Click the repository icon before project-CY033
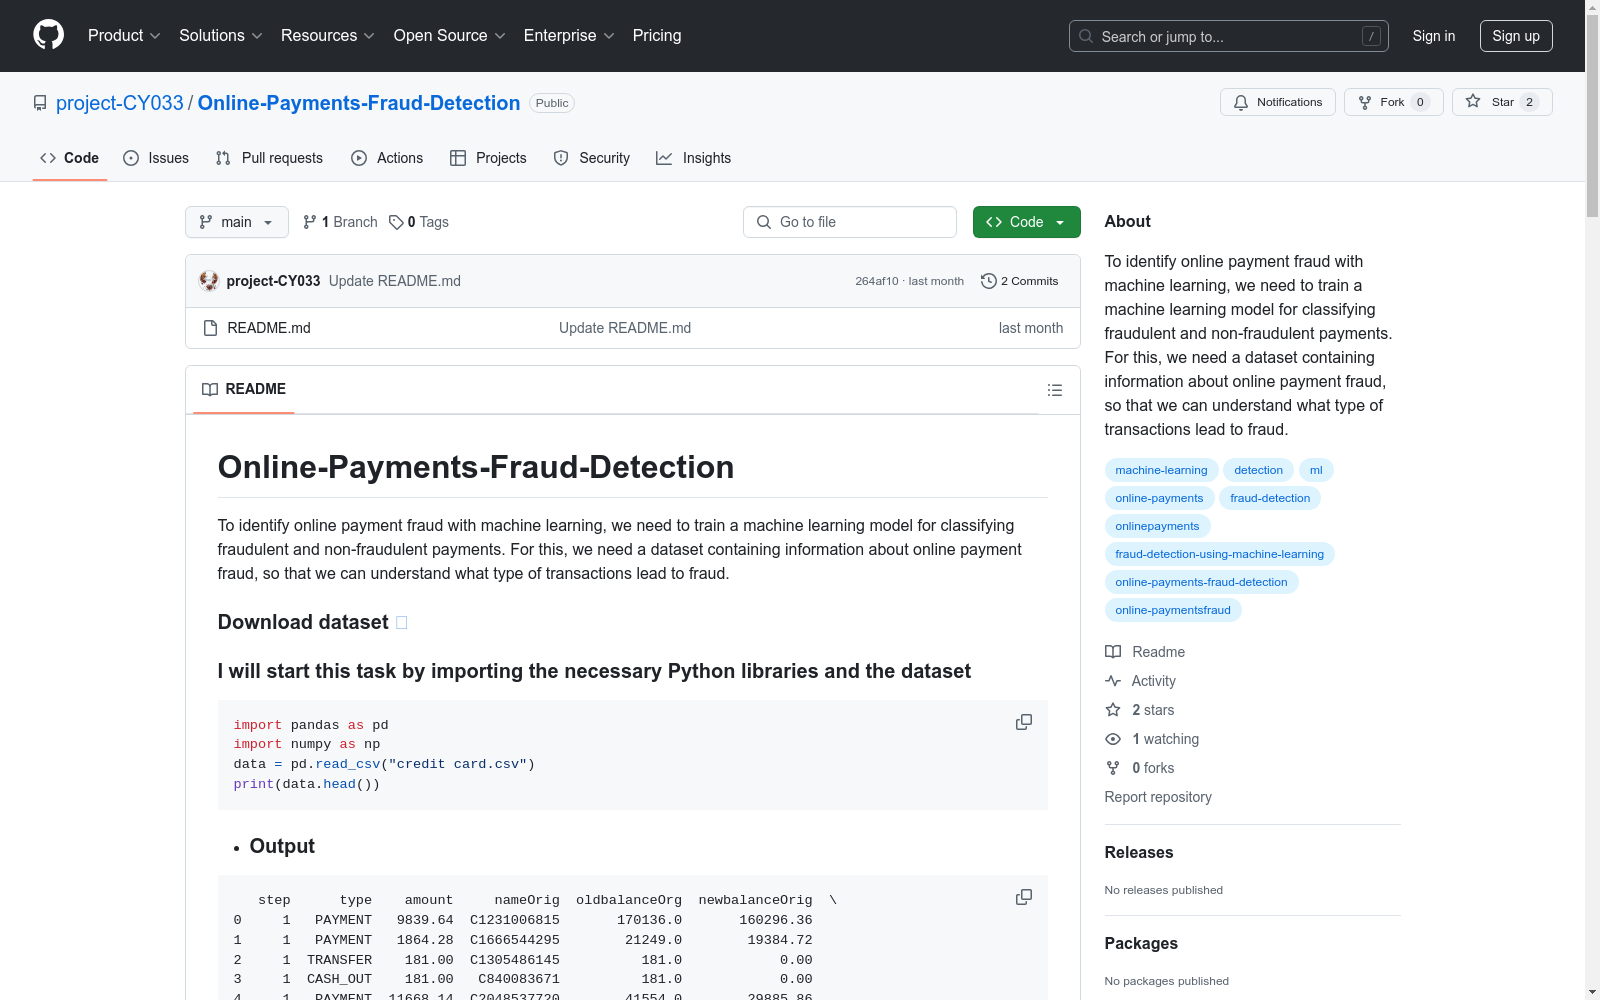1600x1000 pixels. pyautogui.click(x=40, y=103)
